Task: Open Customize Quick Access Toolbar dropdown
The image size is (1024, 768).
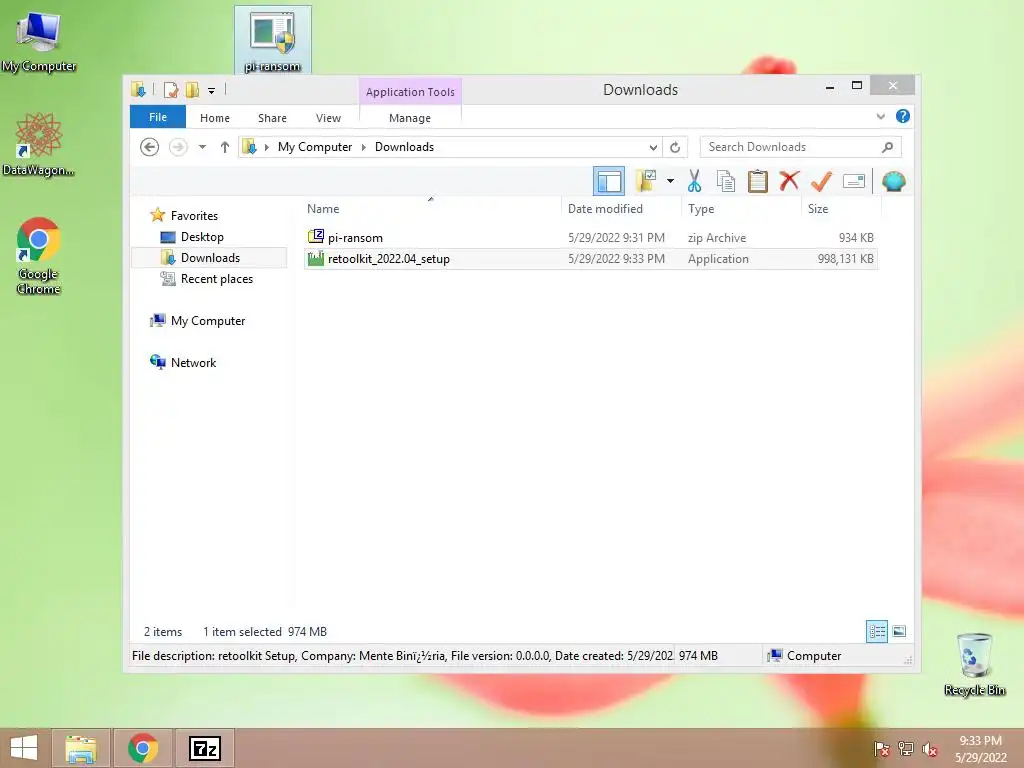Action: point(212,90)
